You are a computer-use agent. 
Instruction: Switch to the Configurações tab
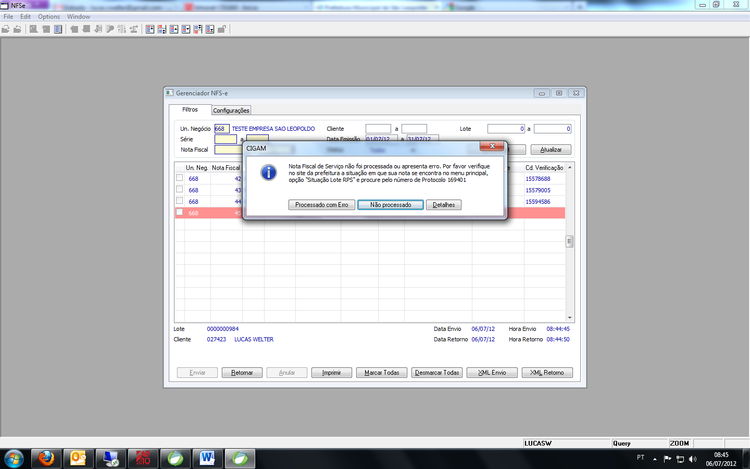pyautogui.click(x=231, y=110)
